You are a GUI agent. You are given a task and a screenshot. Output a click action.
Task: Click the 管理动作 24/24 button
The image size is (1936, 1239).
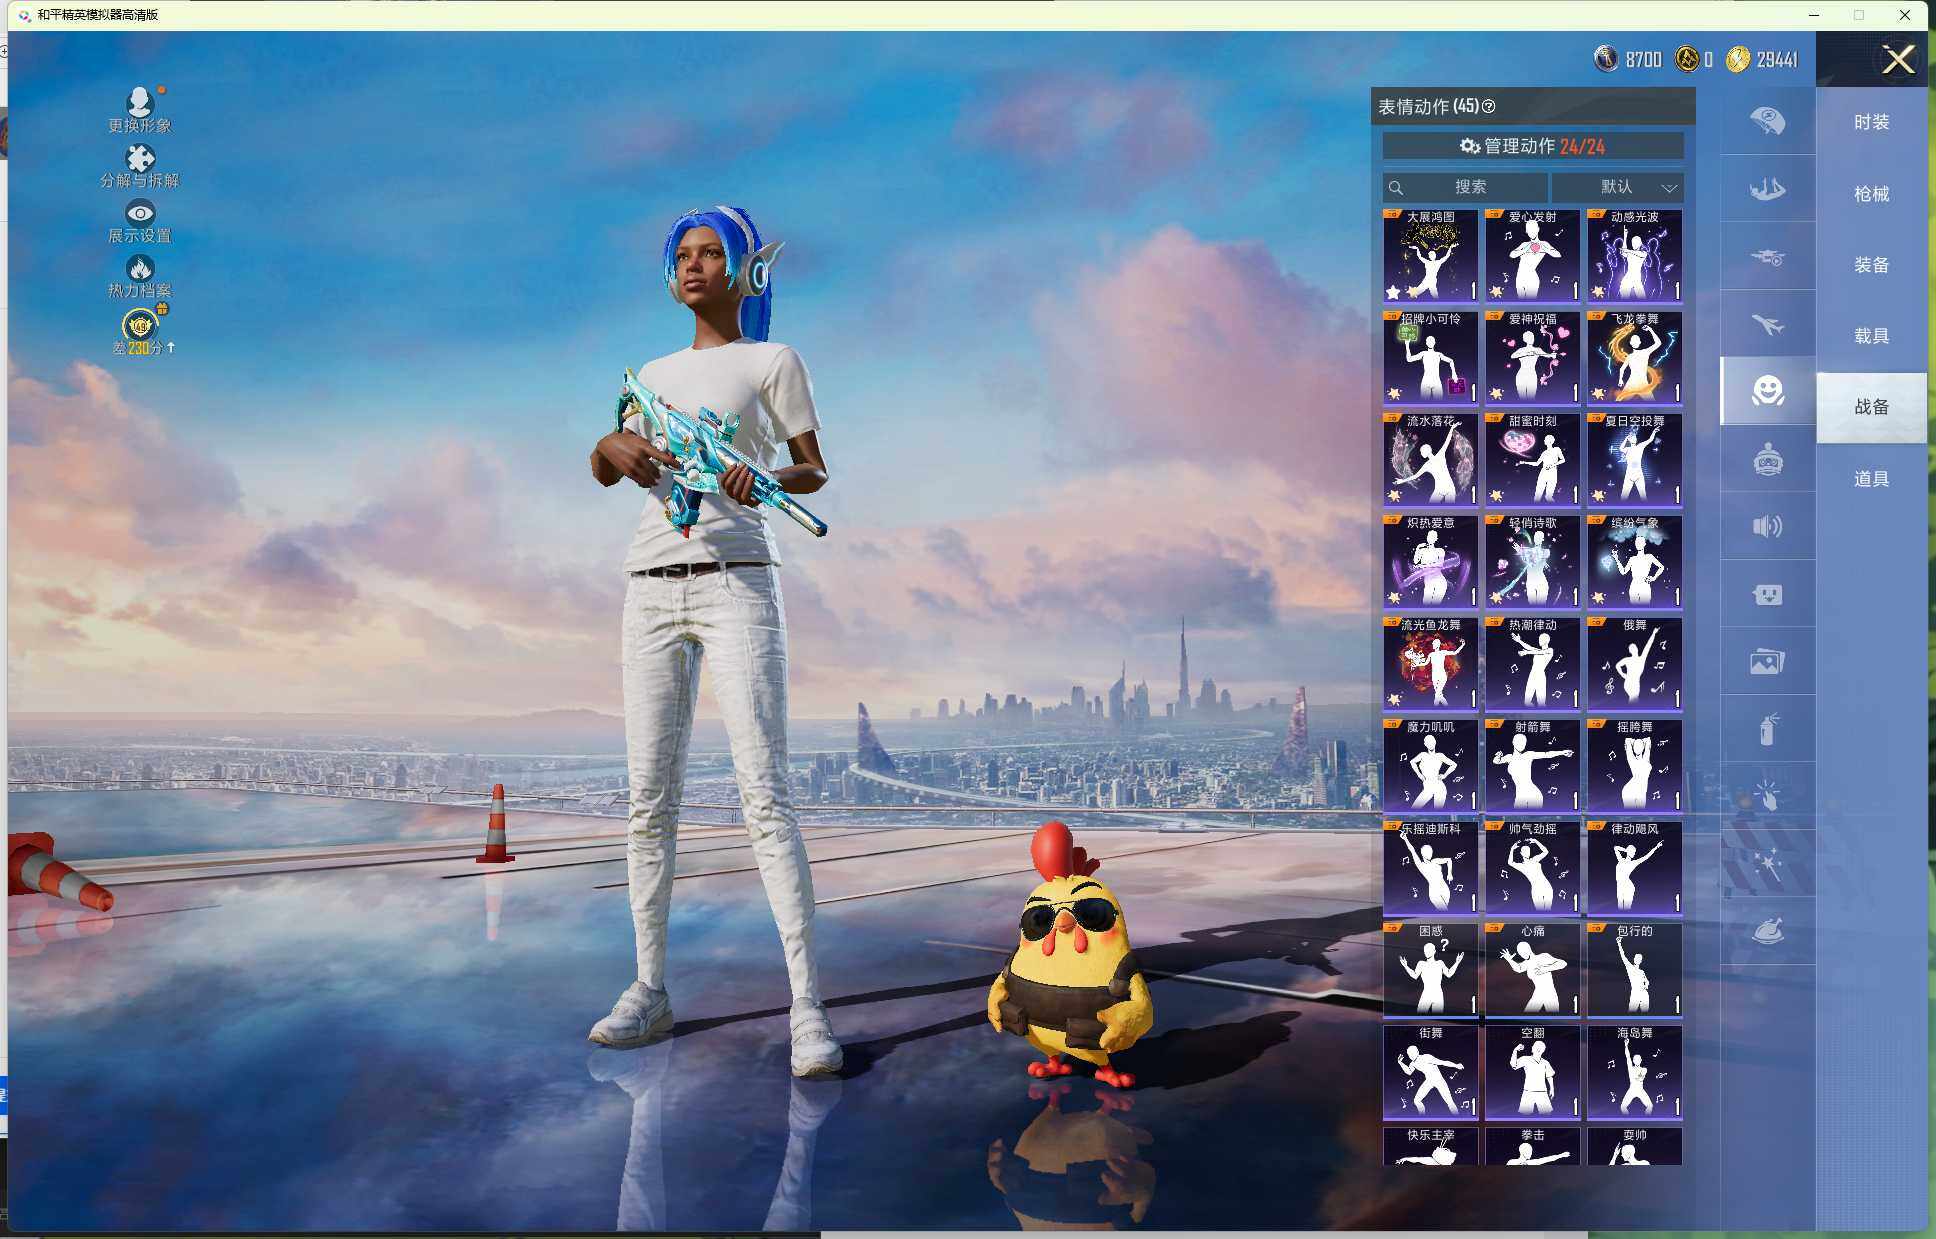[x=1532, y=146]
